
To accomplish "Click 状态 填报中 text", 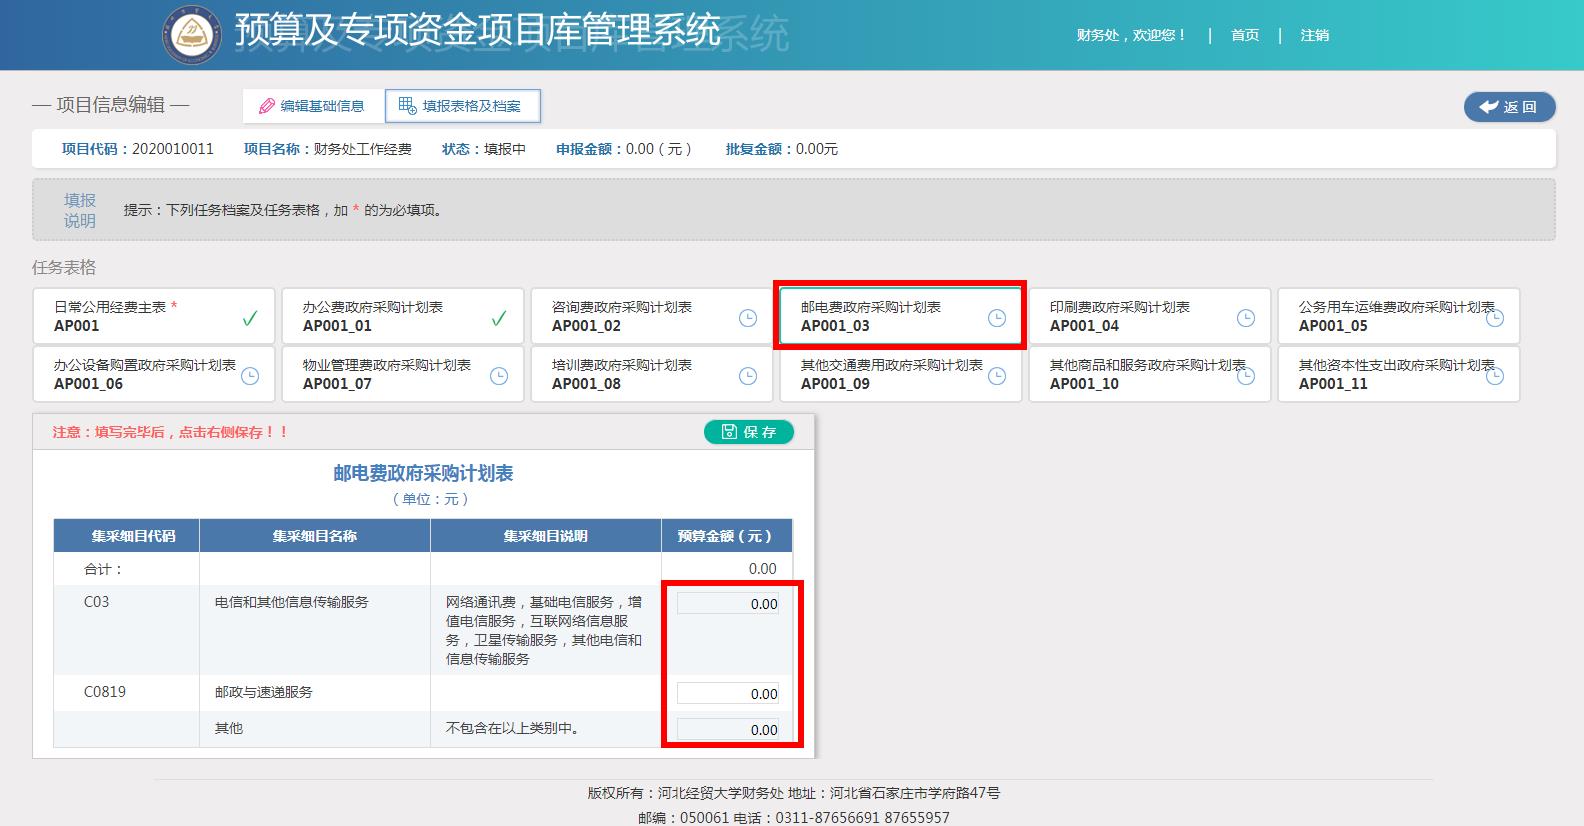I will coord(484,149).
